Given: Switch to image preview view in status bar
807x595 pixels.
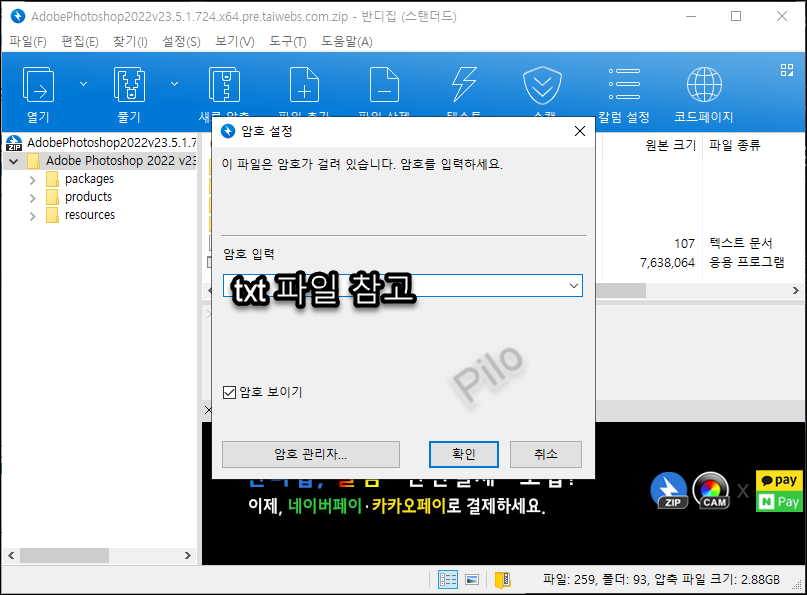Looking at the screenshot, I should (472, 580).
